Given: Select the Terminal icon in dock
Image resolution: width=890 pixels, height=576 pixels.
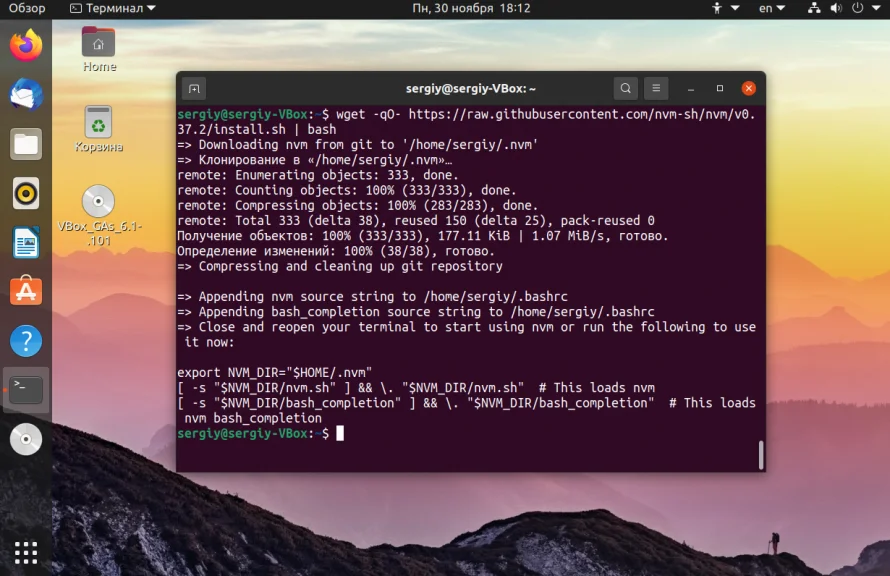Looking at the screenshot, I should tap(26, 390).
